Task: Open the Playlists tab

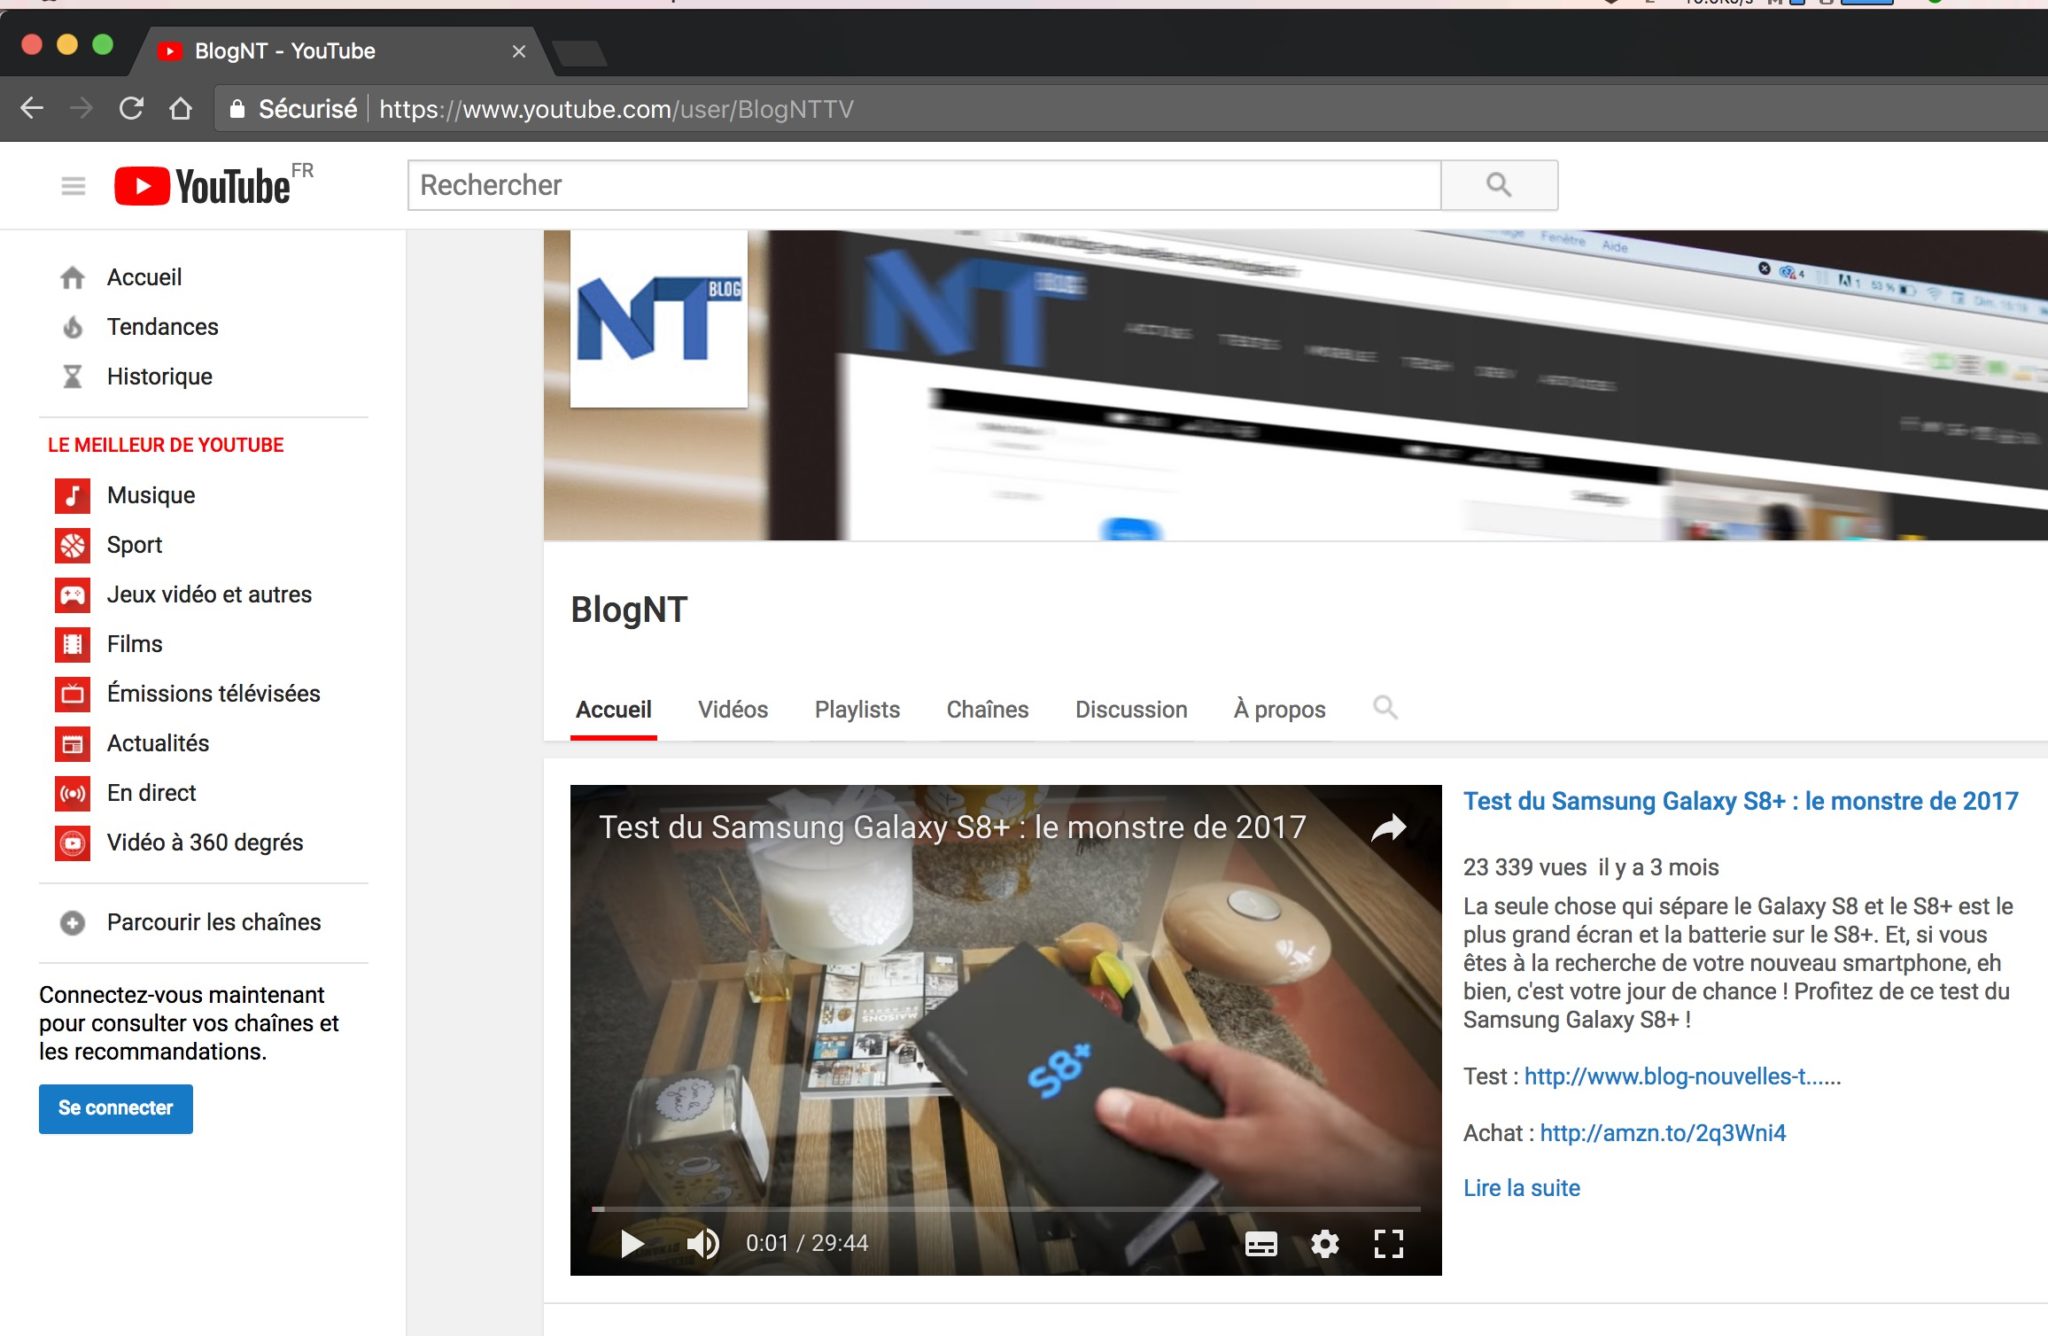Action: coord(857,709)
